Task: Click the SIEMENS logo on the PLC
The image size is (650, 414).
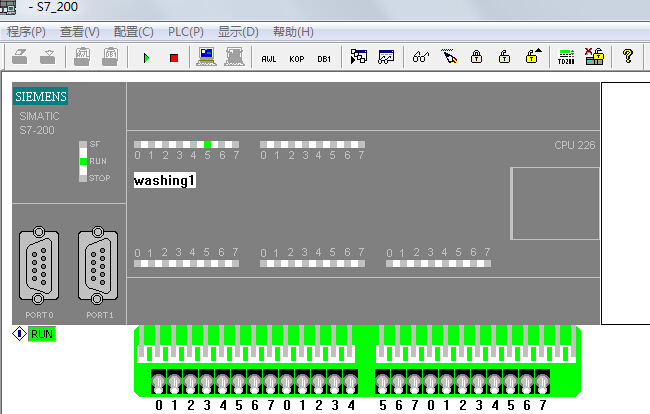Action: (x=40, y=97)
